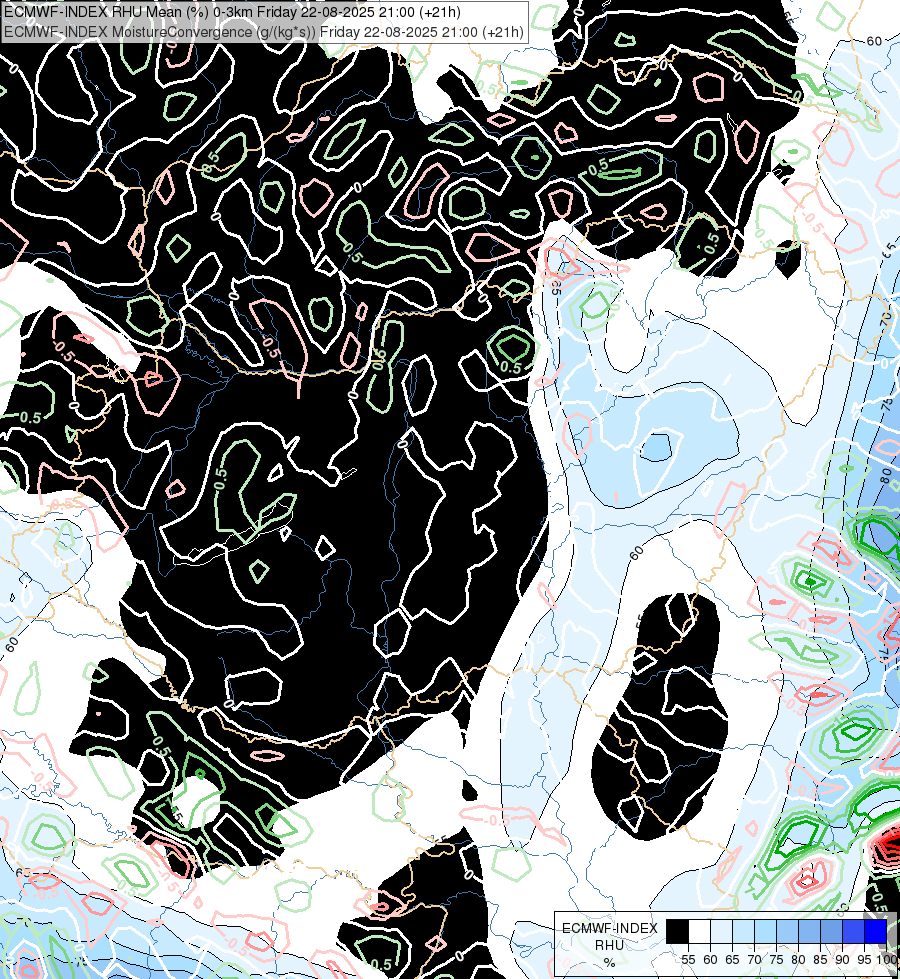
Task: Click the 85–90% legend color swatch
Action: pos(831,931)
